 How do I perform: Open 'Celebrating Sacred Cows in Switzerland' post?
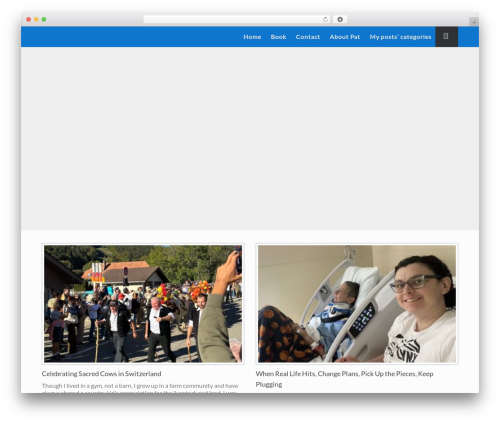pos(101,374)
